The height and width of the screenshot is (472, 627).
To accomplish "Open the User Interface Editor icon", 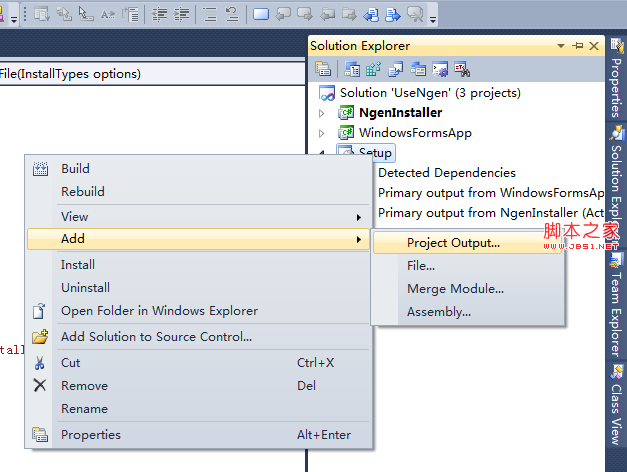I will point(417,69).
